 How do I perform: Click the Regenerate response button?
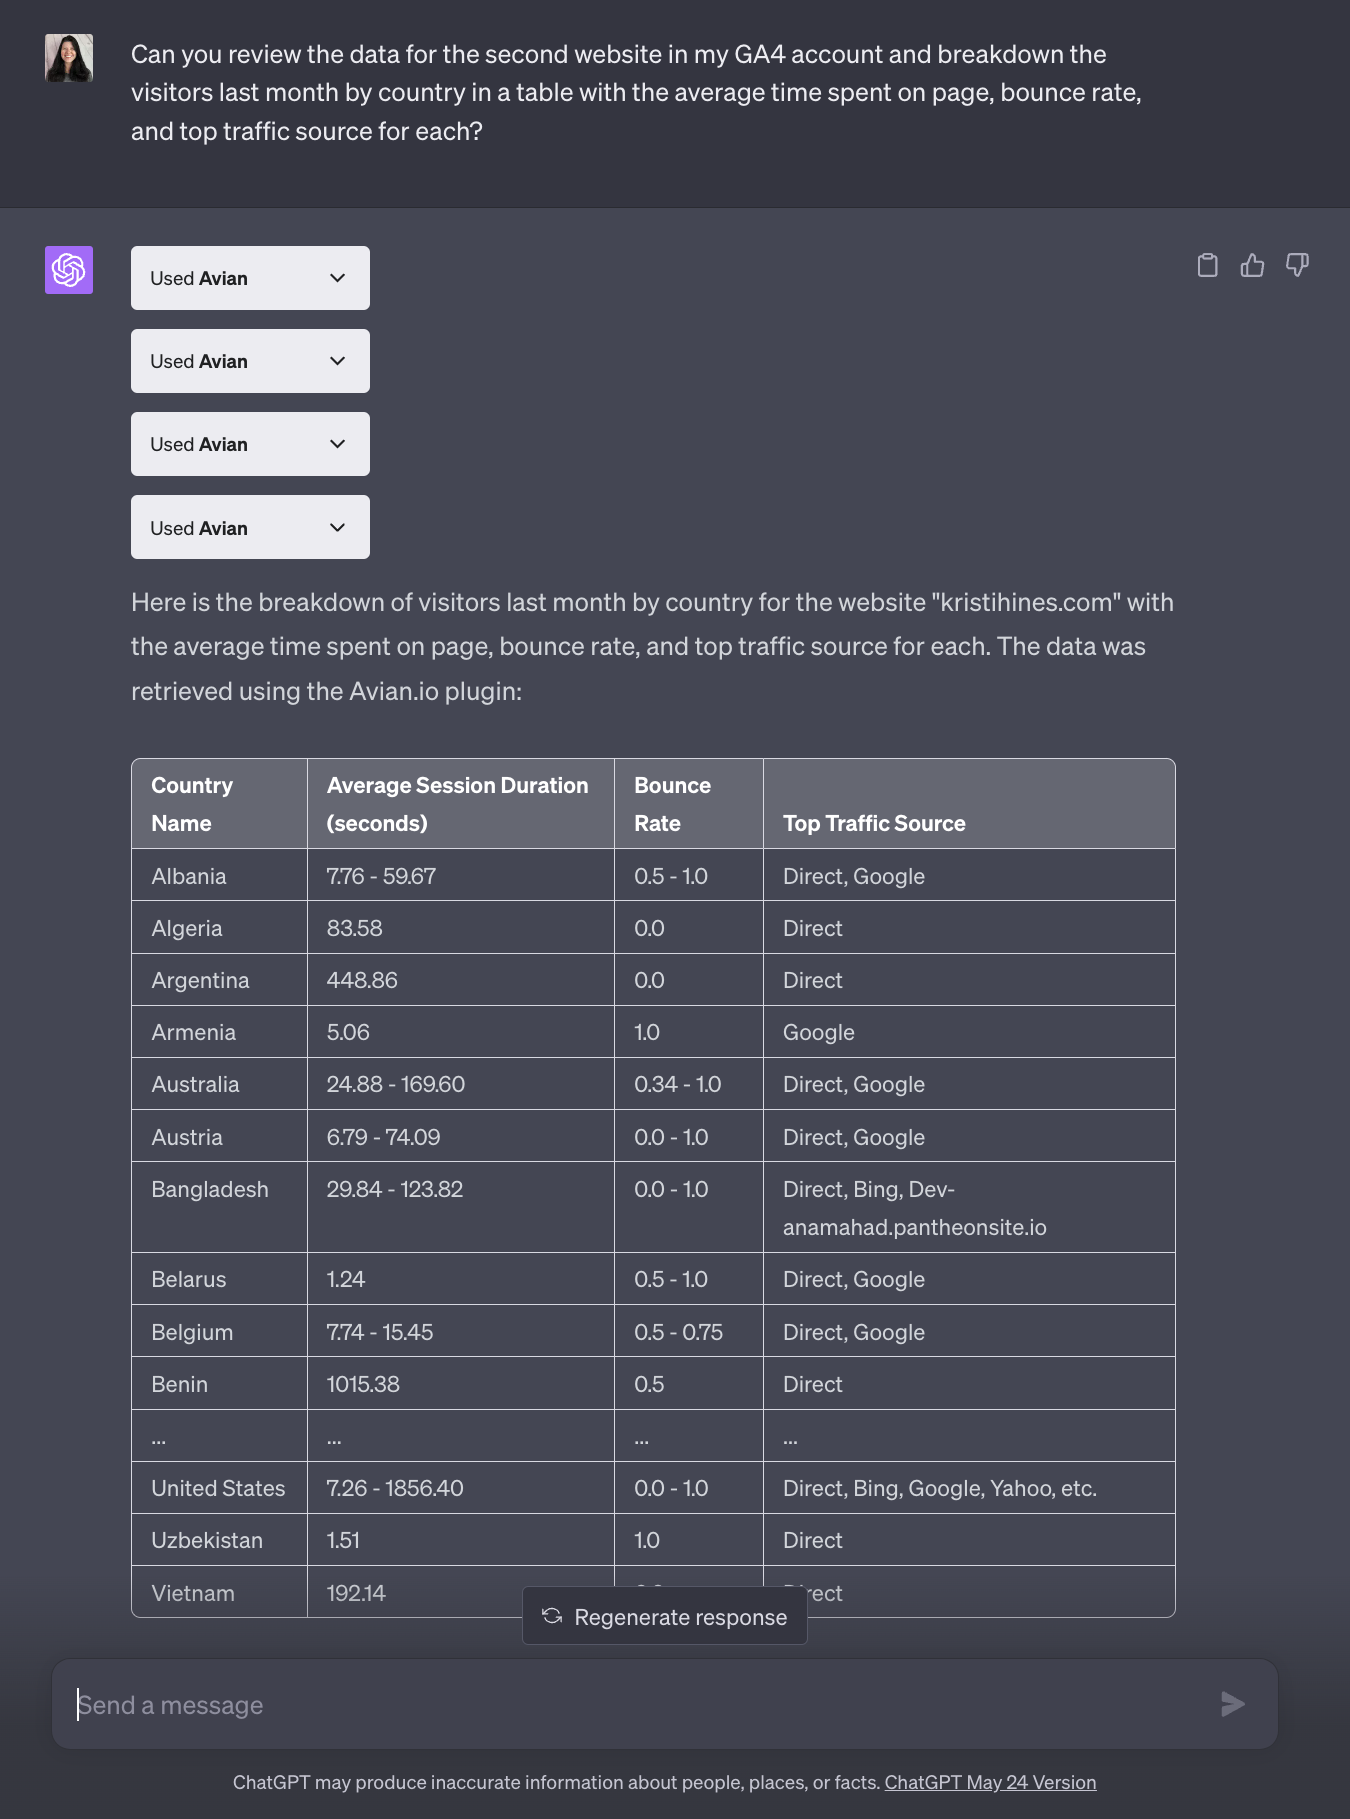coord(665,1617)
